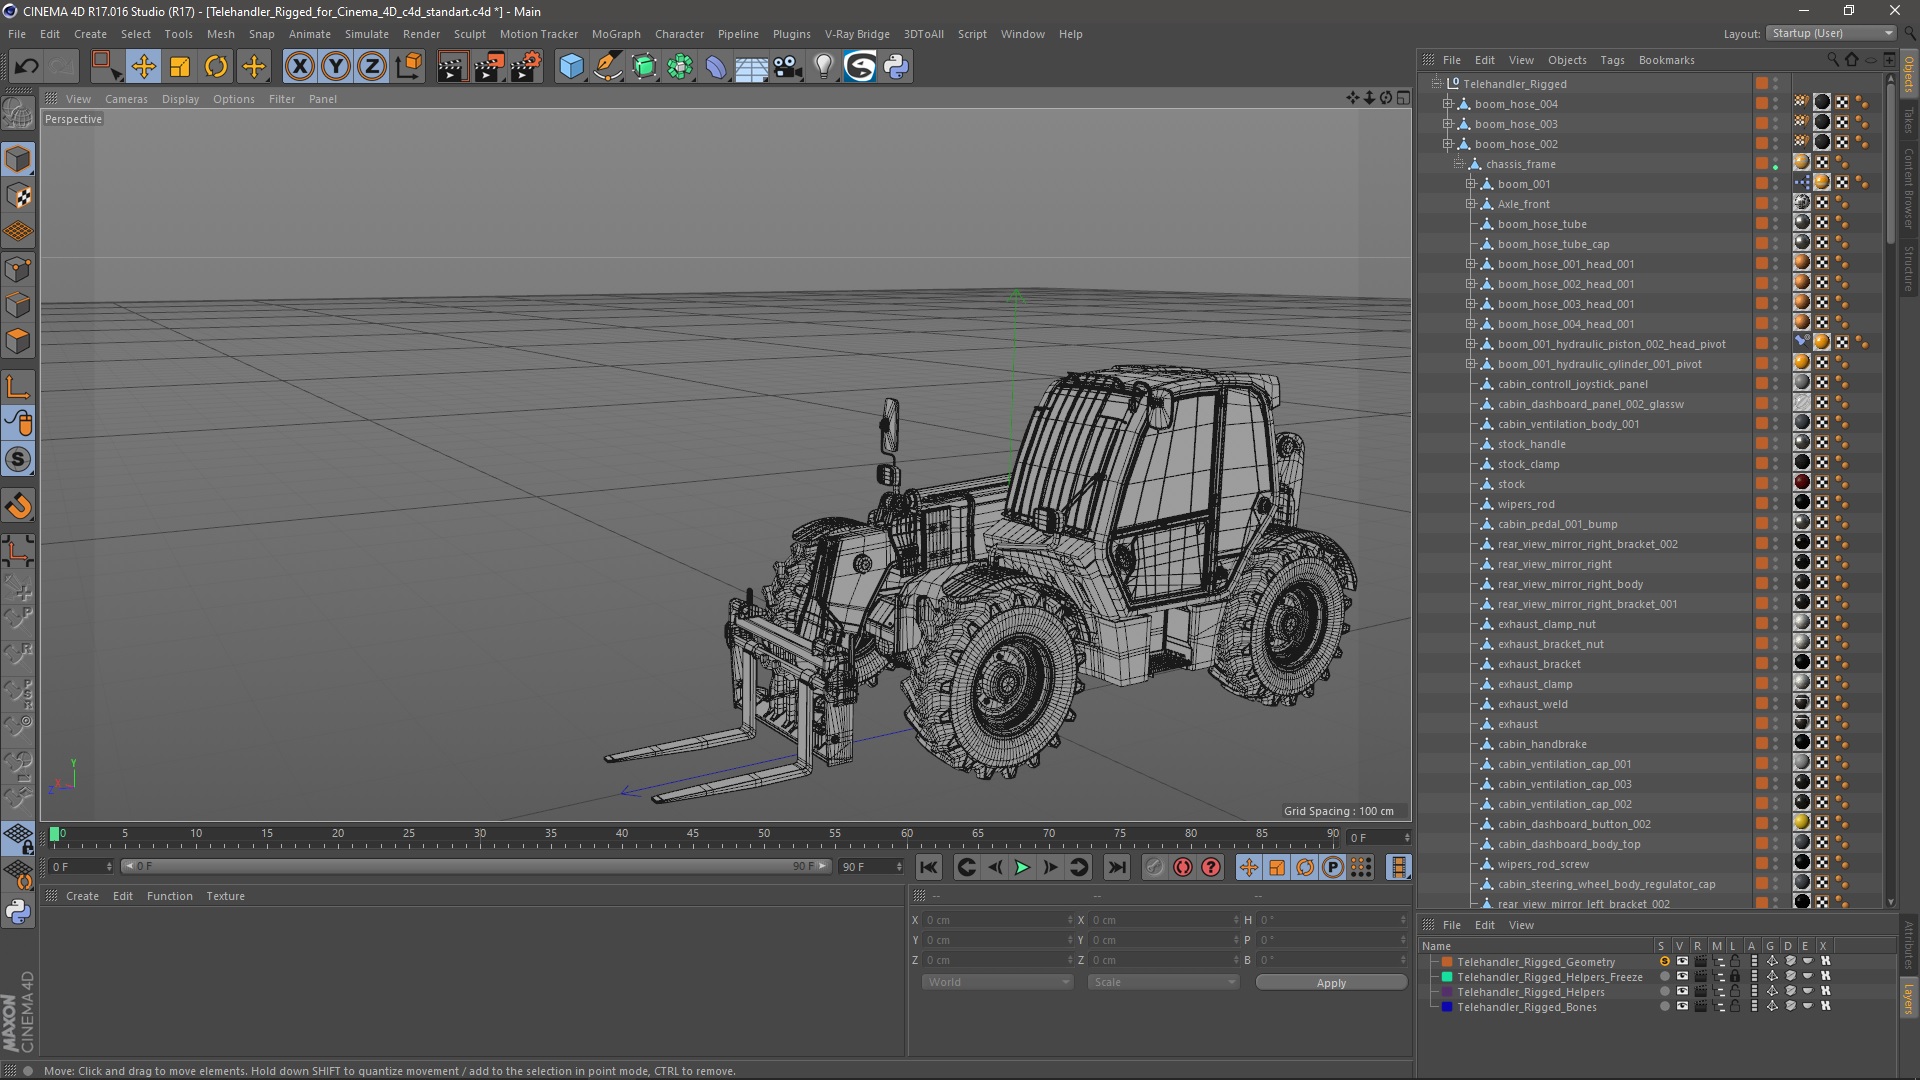Toggle the Z axis lock
This screenshot has width=1920, height=1080.
[x=372, y=67]
